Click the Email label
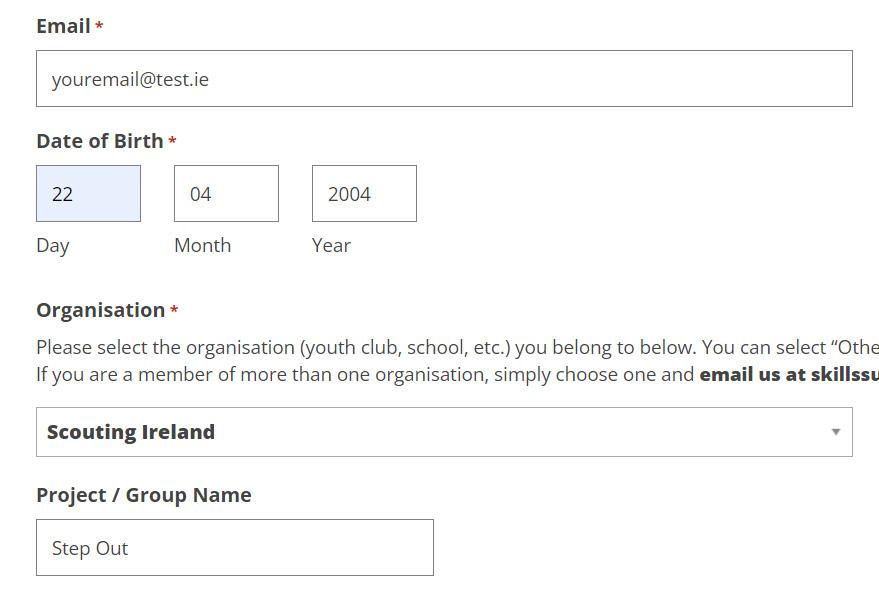This screenshot has width=879, height=598. [63, 26]
